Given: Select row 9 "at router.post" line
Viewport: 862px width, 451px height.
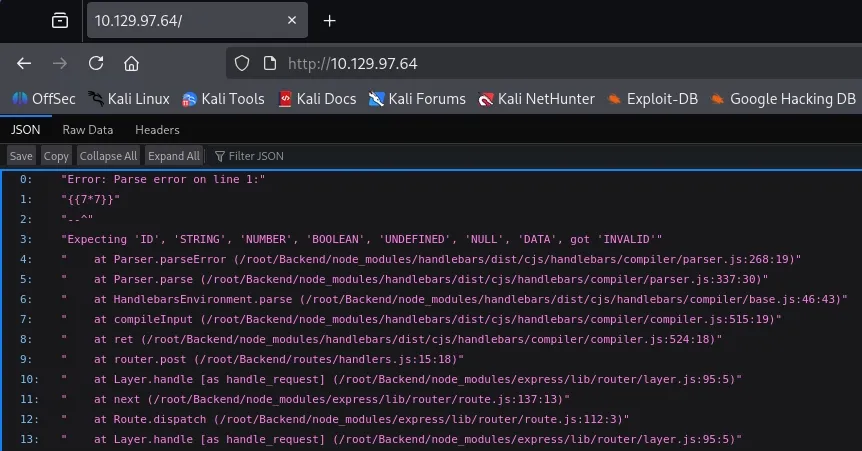Looking at the screenshot, I should pos(263,359).
